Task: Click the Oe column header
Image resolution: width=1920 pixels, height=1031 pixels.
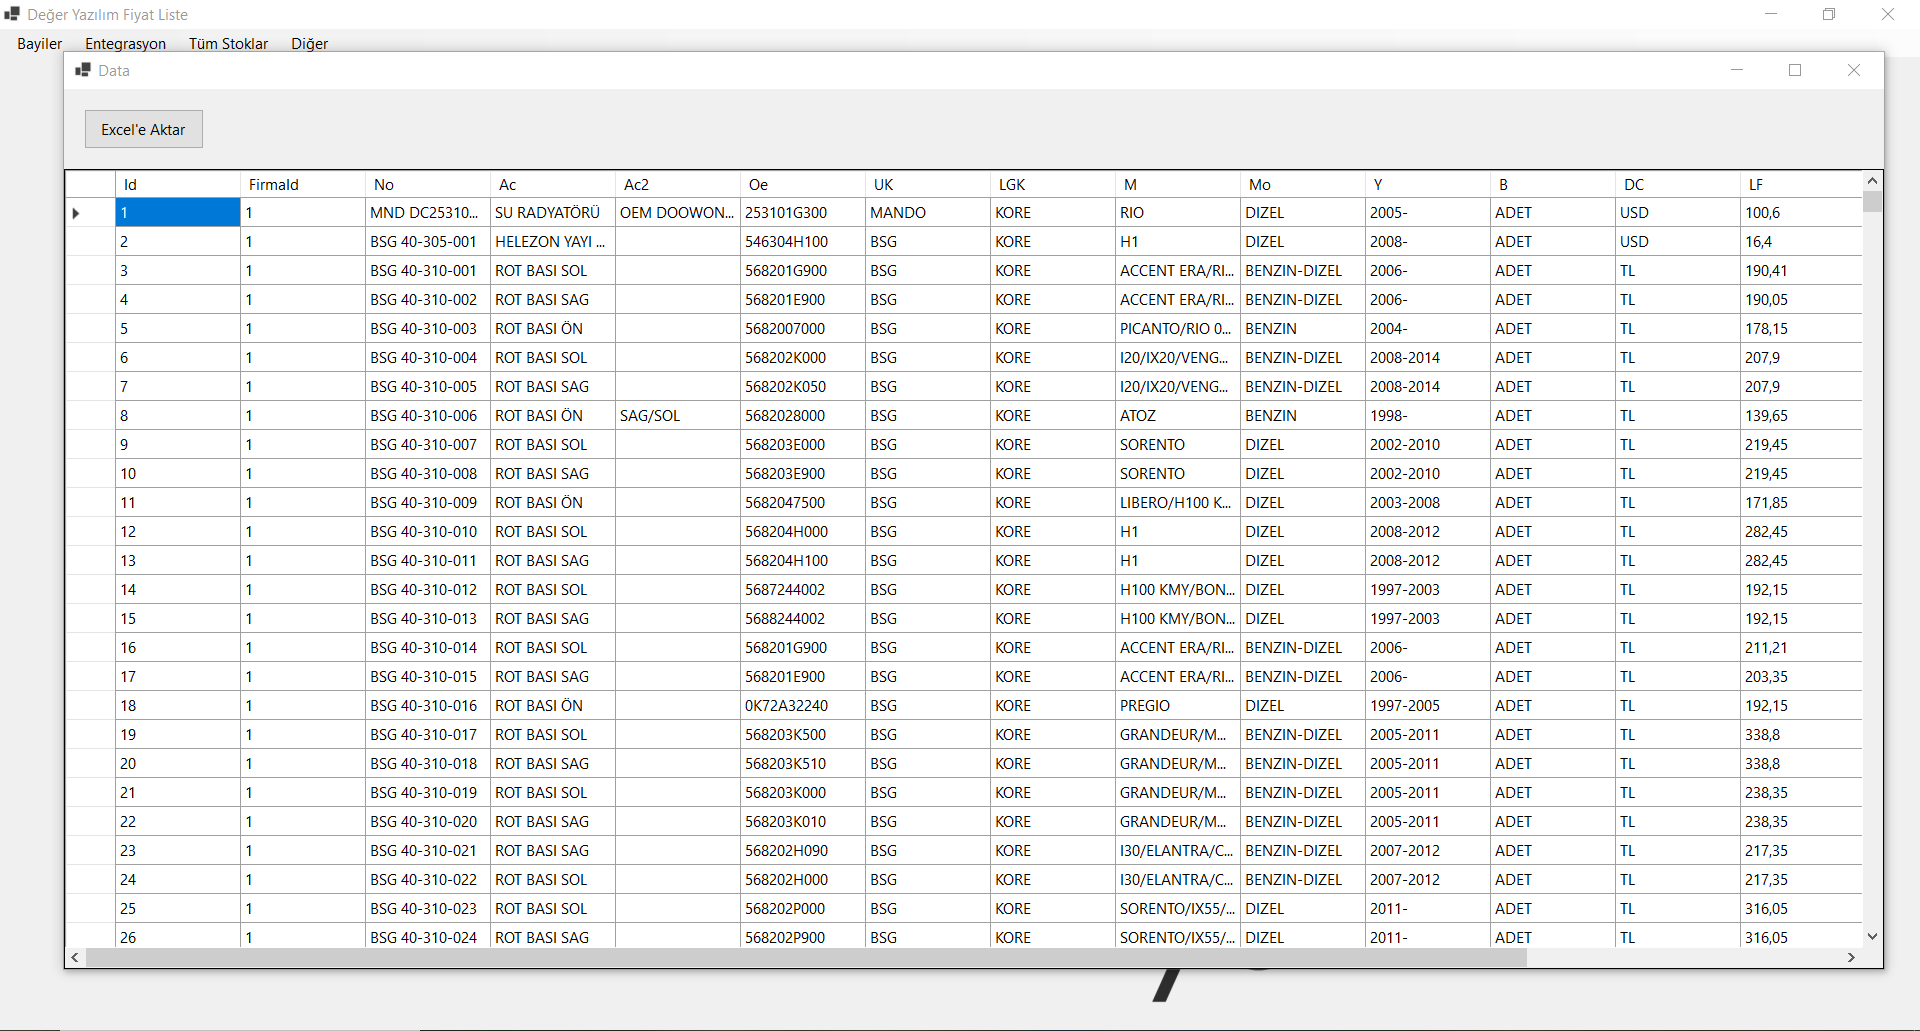Action: (x=803, y=184)
